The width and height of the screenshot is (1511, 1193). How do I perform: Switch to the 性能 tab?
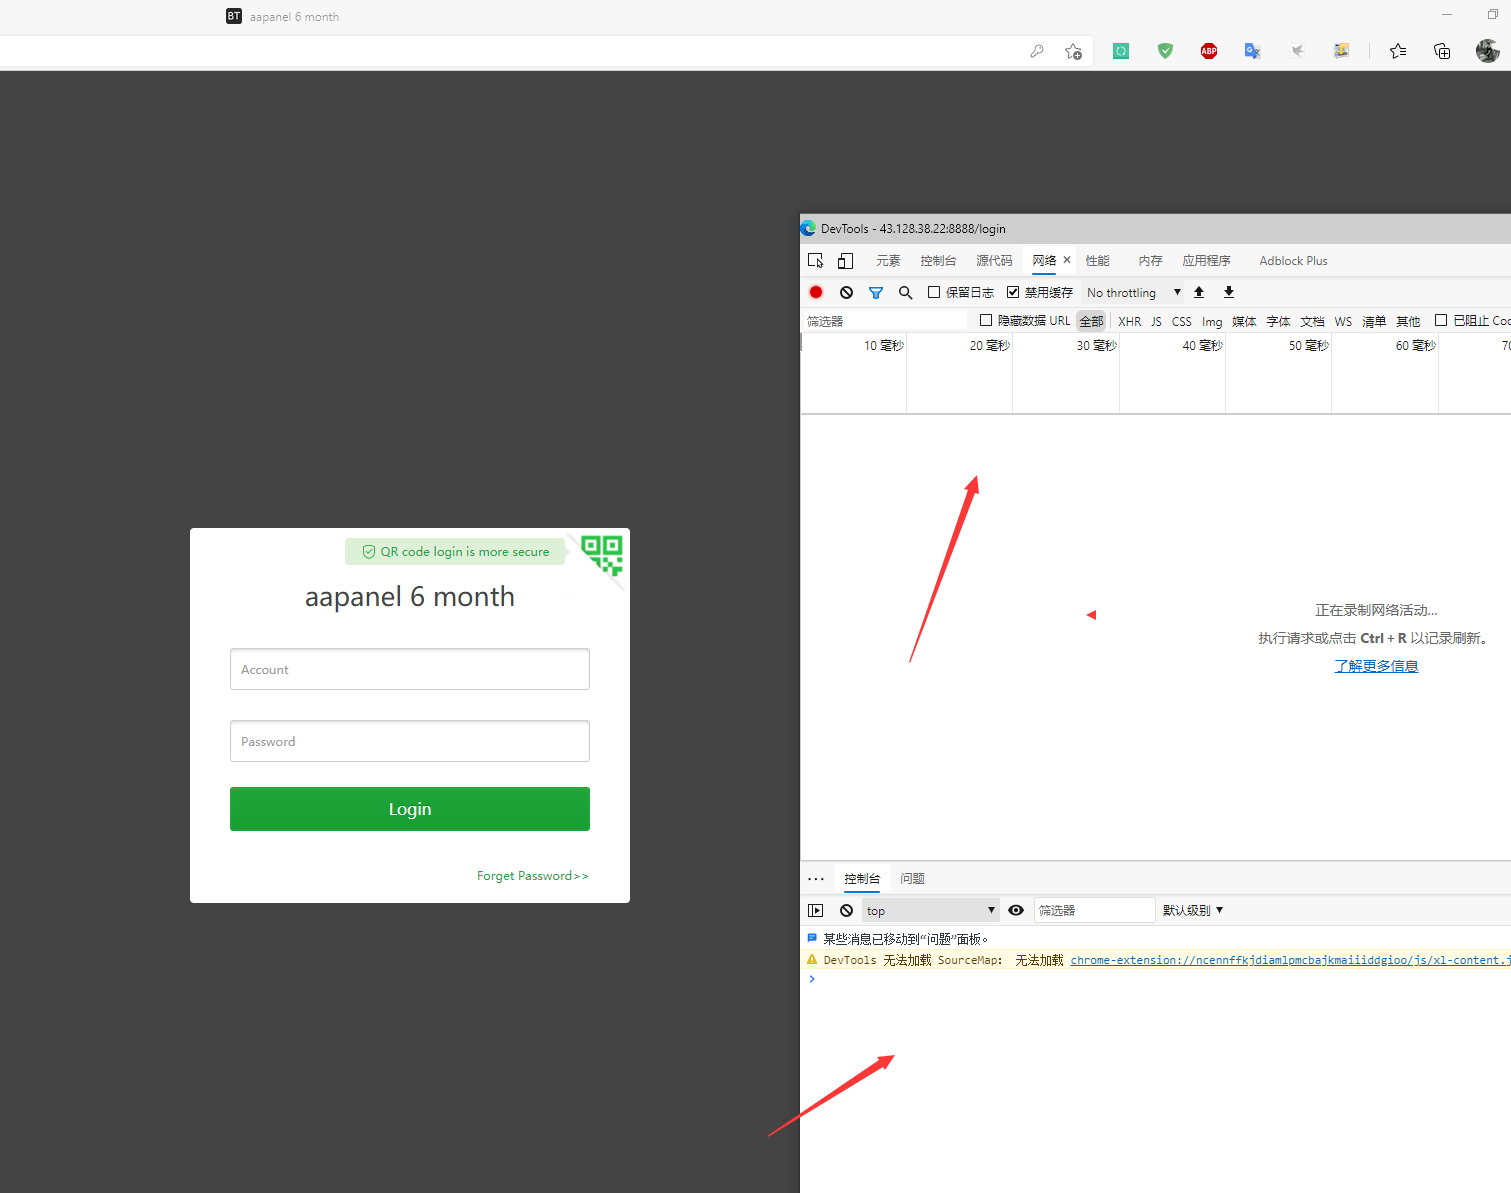1098,261
